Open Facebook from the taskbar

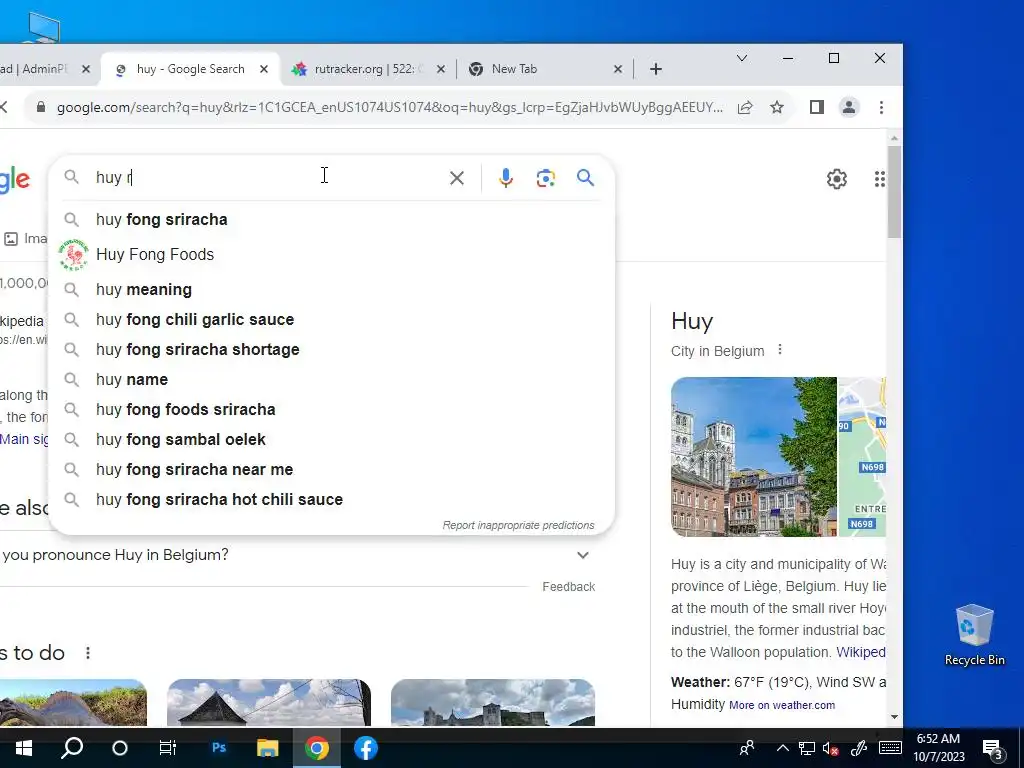point(366,748)
